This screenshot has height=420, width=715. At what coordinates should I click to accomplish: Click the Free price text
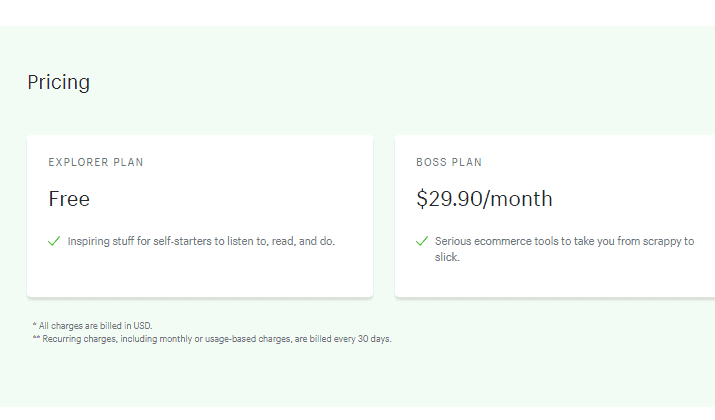69,199
